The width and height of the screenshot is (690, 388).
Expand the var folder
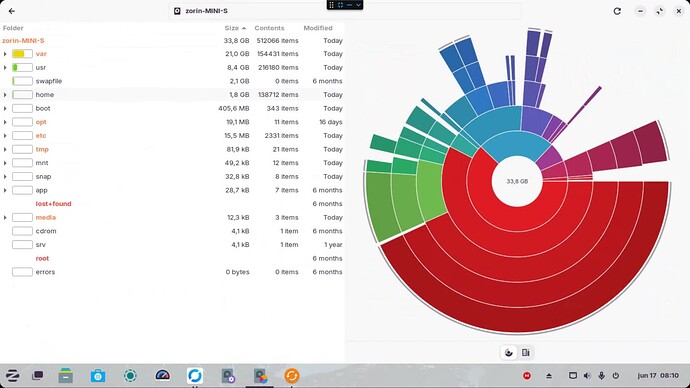coord(5,54)
